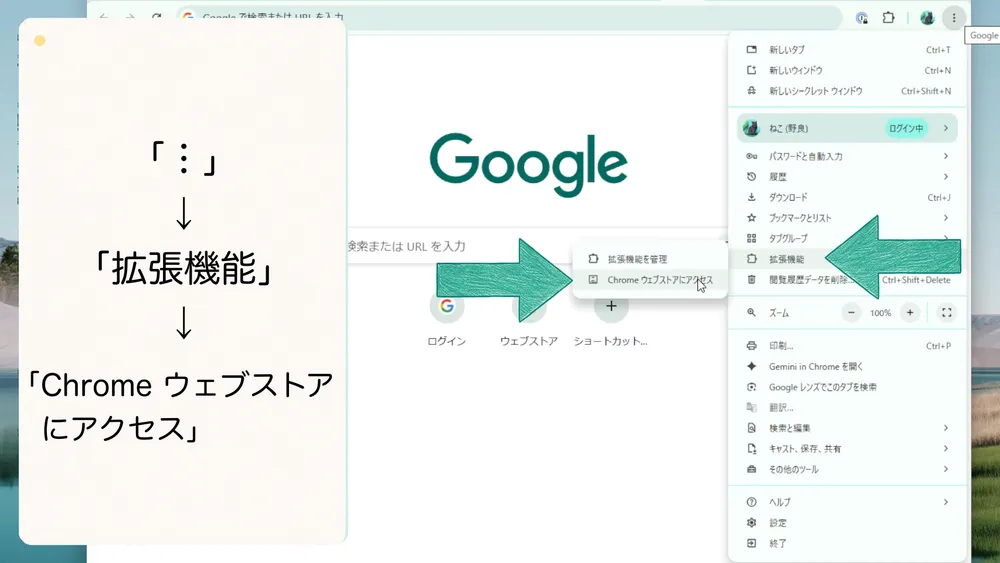
Task: Click the puzzle icon beside 拡張機能を管理
Action: [593, 259]
